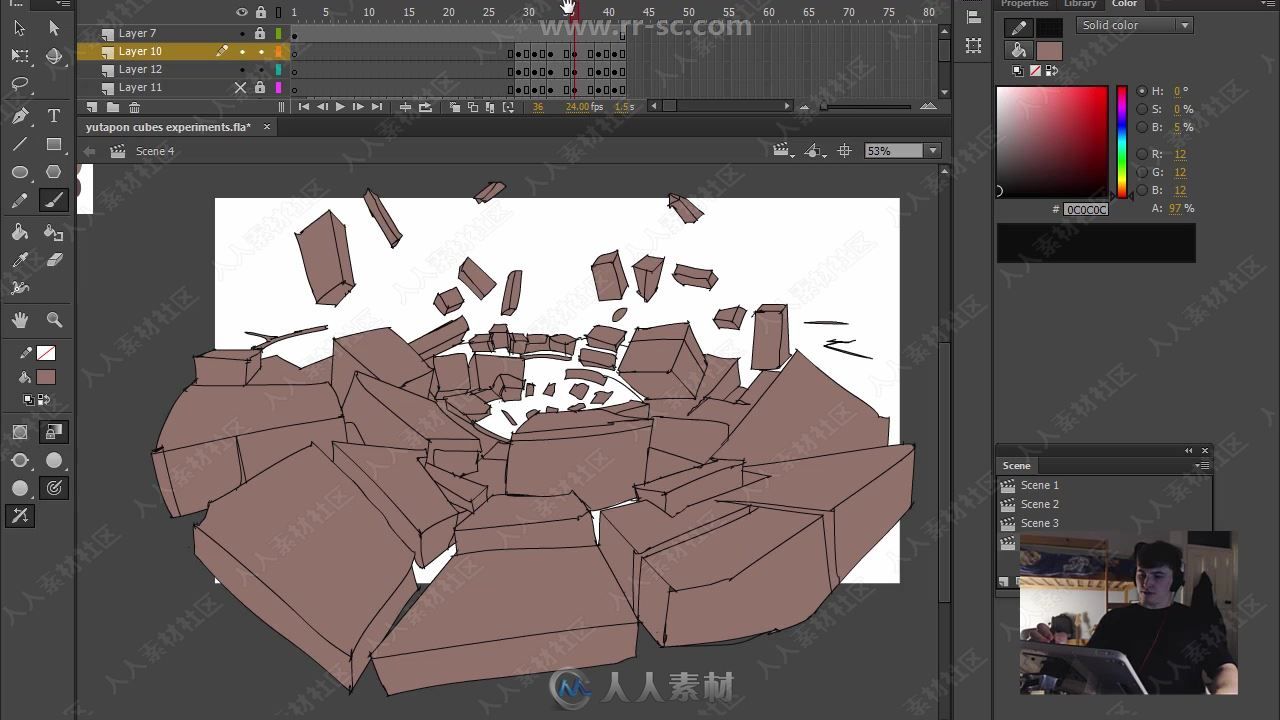Unlock Layer 11 lock icon
This screenshot has width=1280, height=720.
point(260,87)
